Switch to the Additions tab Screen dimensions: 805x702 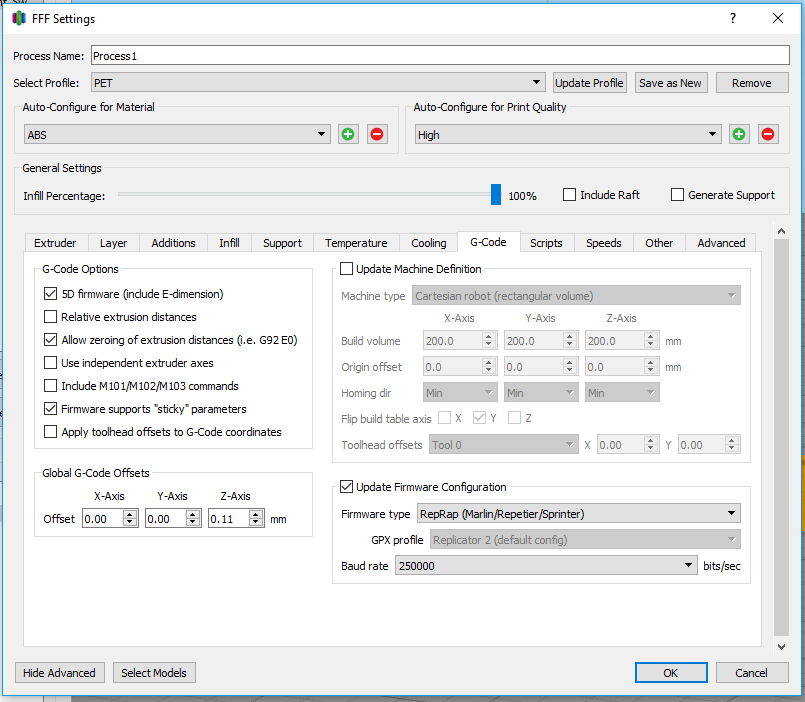click(x=174, y=243)
